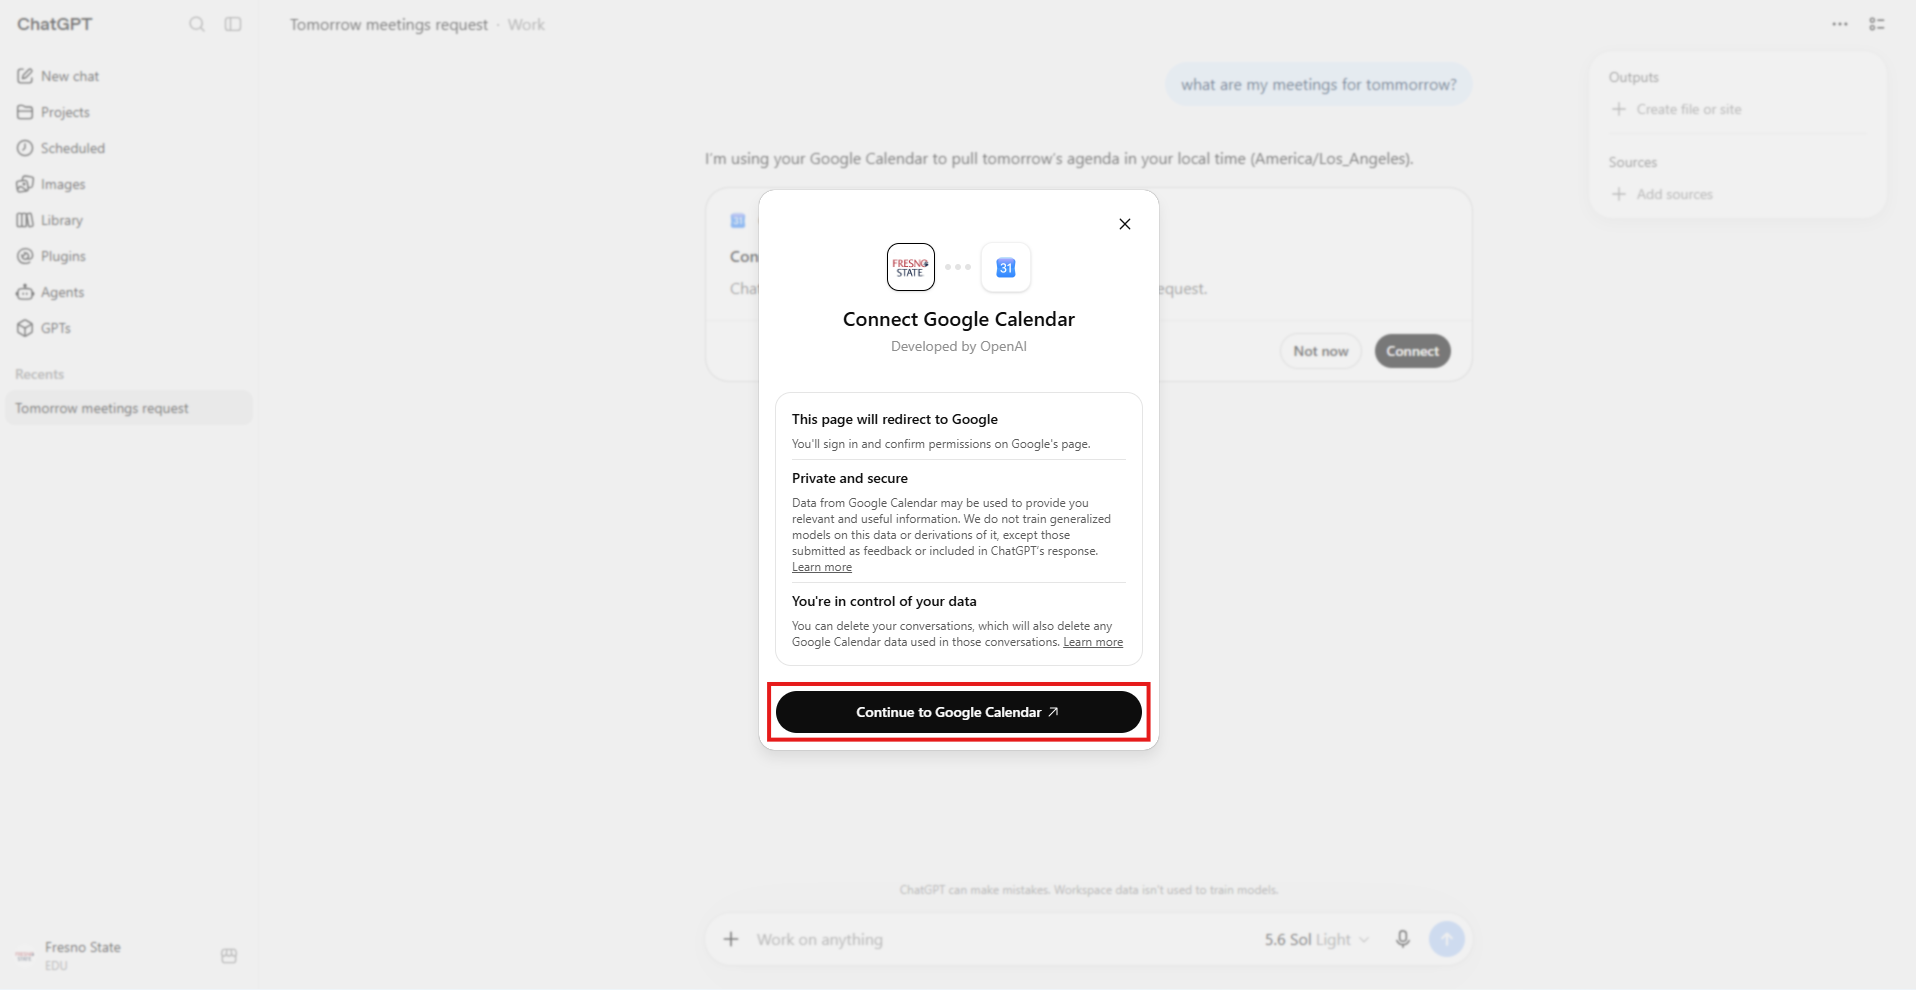Focus the Work on anything input field
Image resolution: width=1916 pixels, height=990 pixels.
pyautogui.click(x=1000, y=940)
